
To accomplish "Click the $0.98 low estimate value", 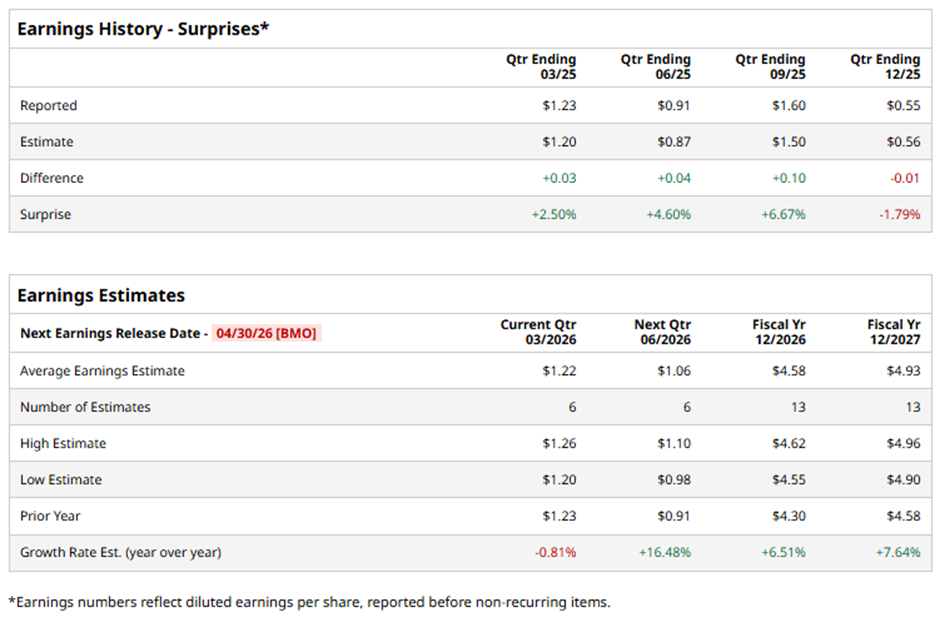I will [674, 480].
